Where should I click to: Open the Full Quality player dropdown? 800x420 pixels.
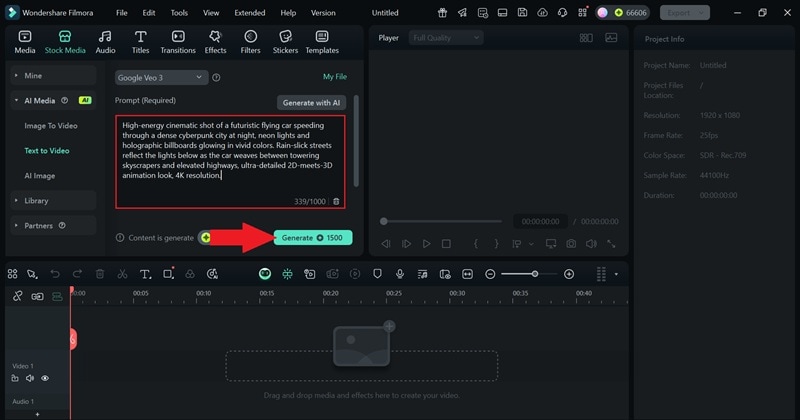point(446,38)
